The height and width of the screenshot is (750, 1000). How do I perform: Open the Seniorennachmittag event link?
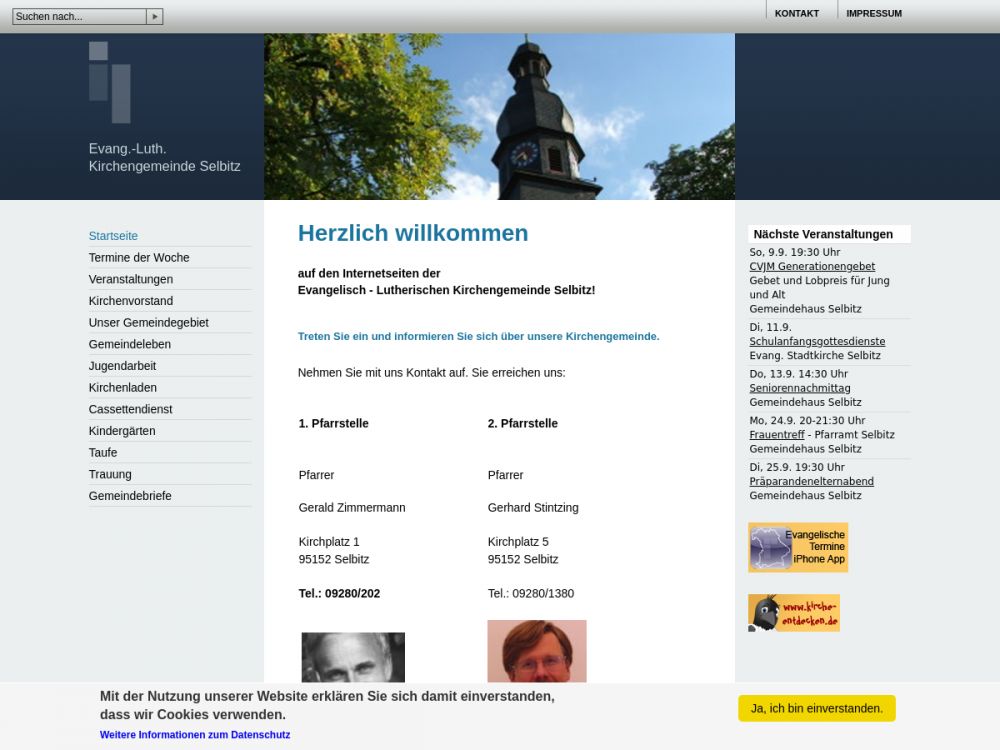[x=800, y=388]
